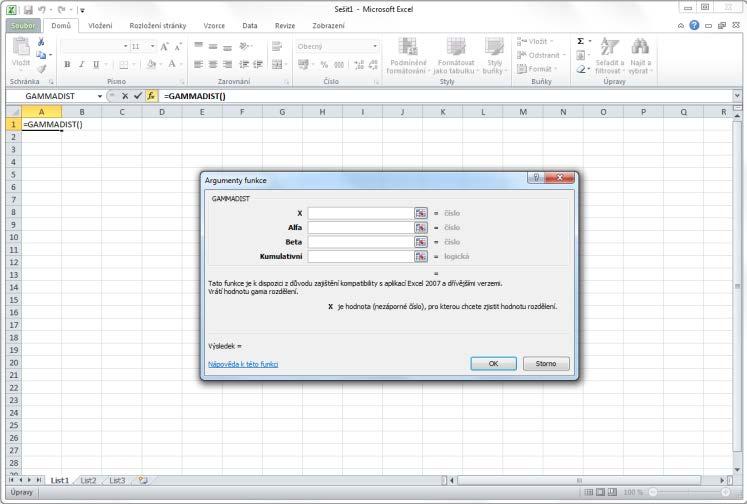This screenshot has height=504, width=747.
Task: Click the insert function fx icon
Action: coord(151,96)
